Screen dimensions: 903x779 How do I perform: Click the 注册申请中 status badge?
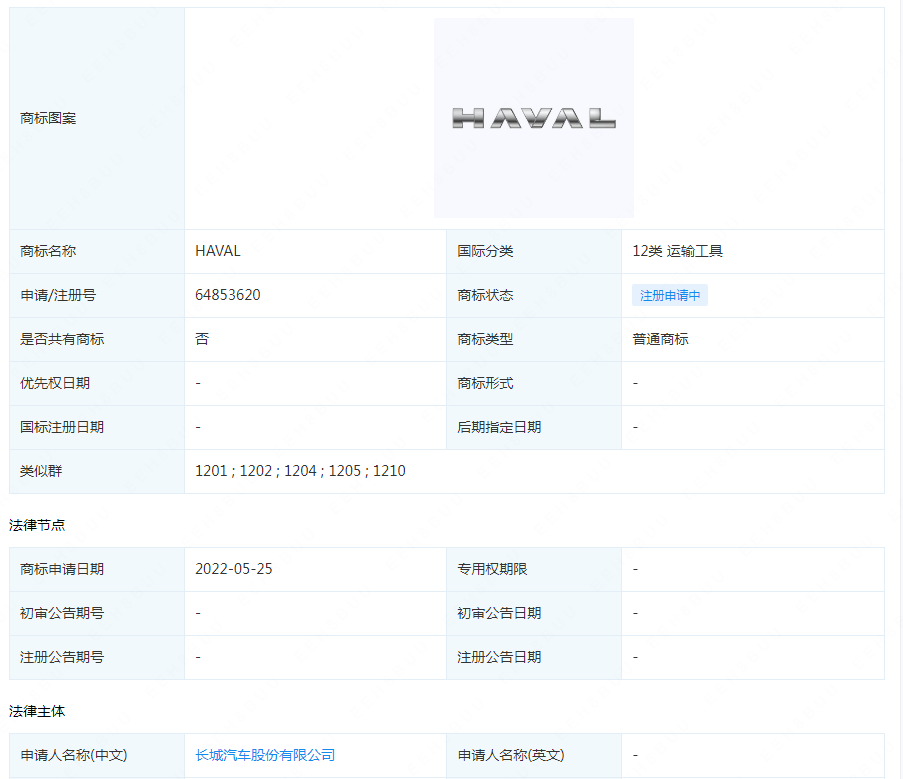(x=669, y=295)
